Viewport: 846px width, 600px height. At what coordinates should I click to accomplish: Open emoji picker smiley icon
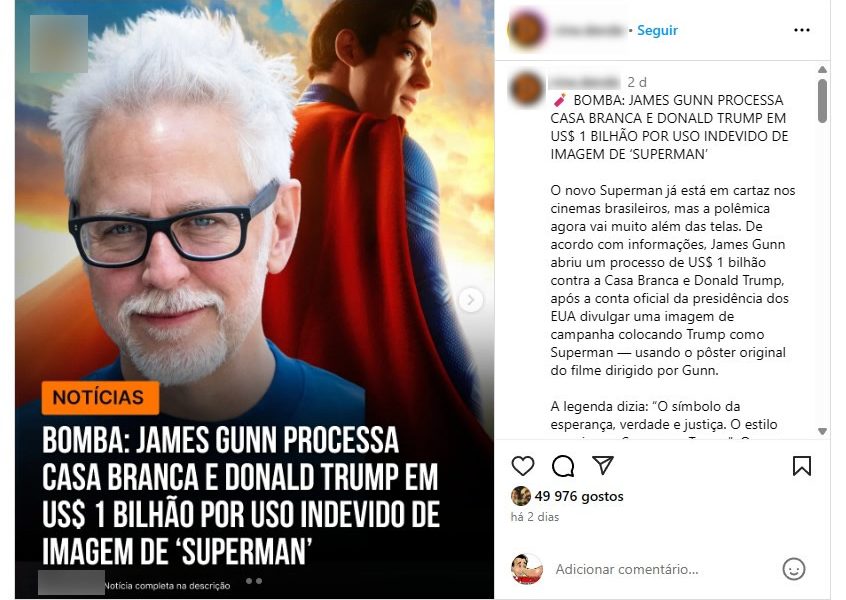794,569
